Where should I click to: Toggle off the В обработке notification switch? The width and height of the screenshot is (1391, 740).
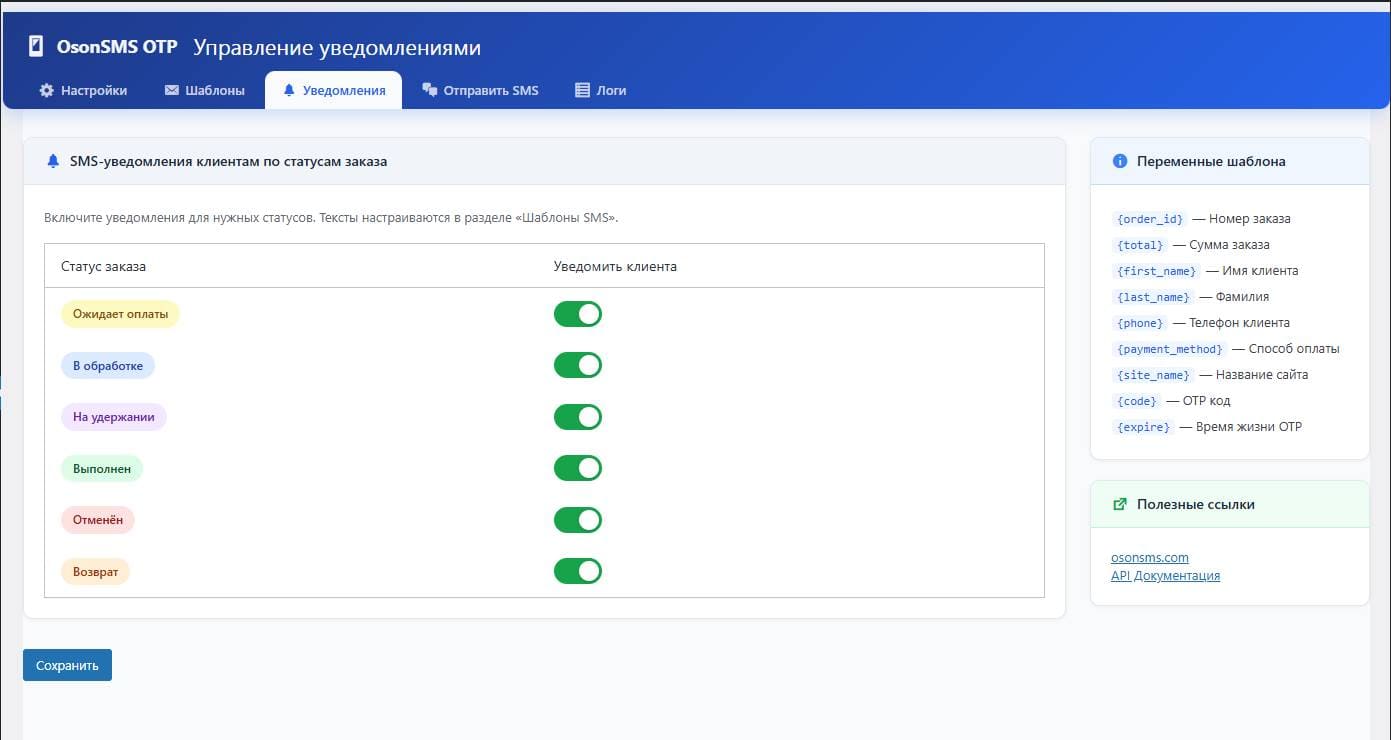[x=577, y=365]
